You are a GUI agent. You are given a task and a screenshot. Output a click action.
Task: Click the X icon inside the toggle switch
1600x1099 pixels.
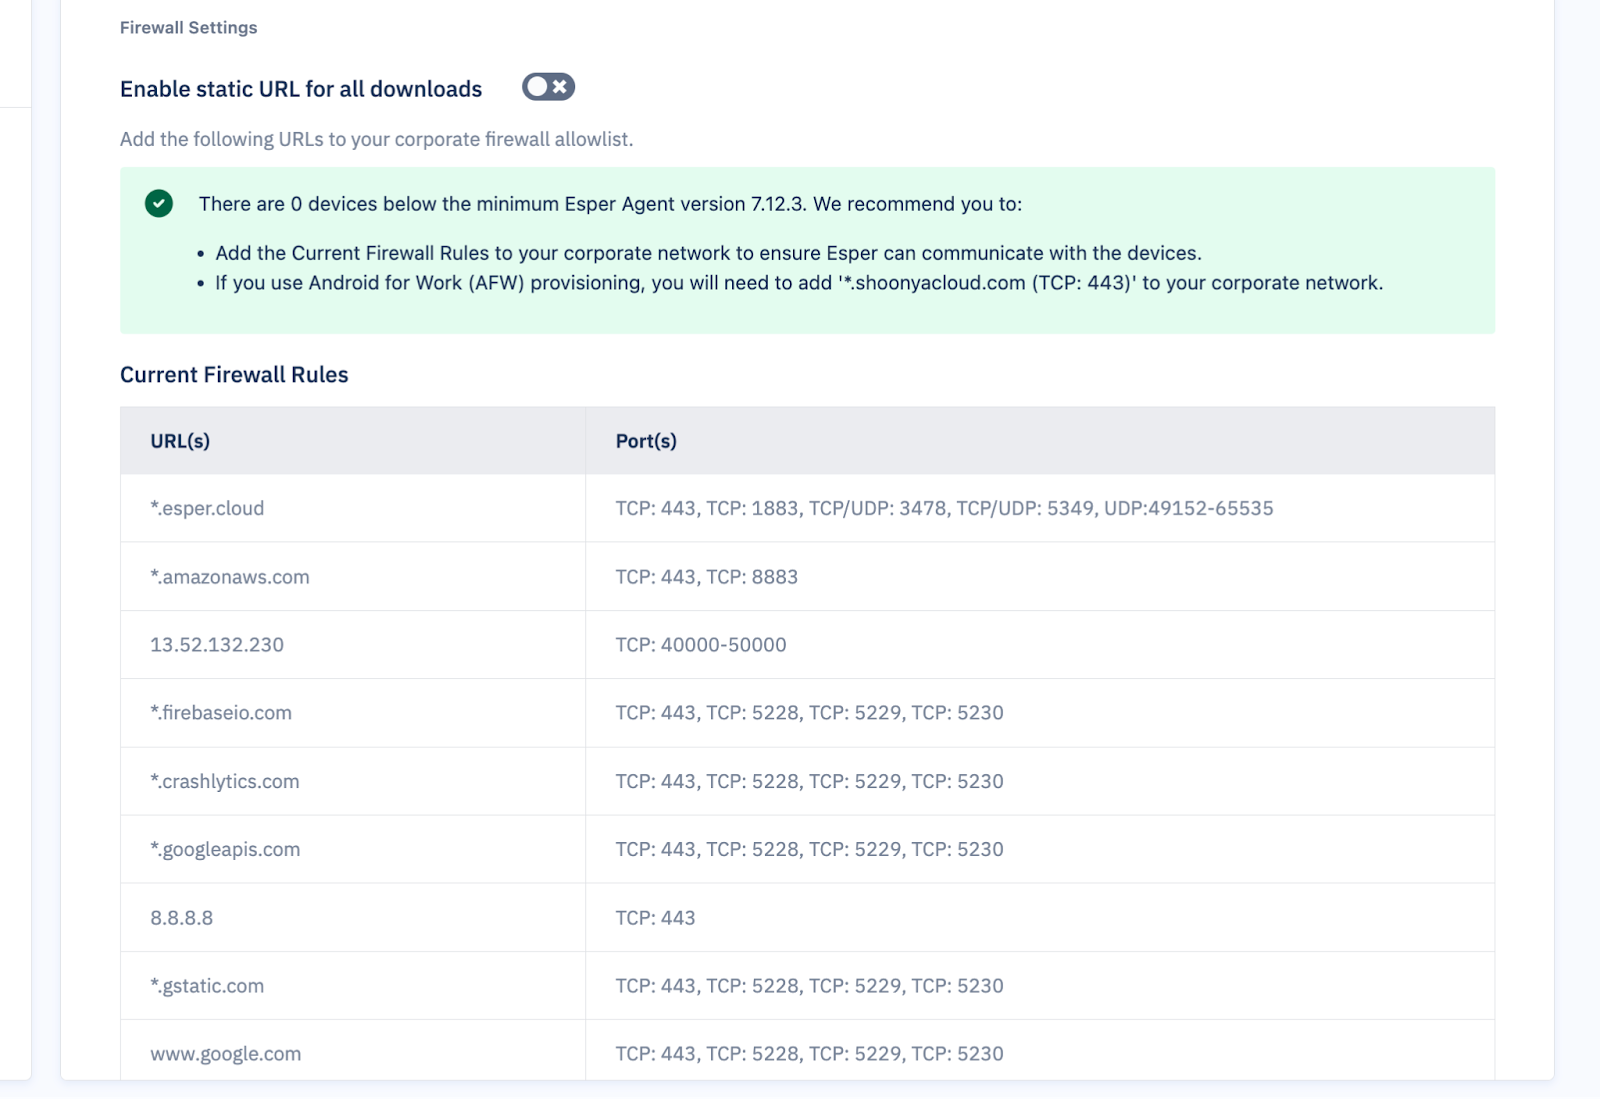click(x=558, y=88)
